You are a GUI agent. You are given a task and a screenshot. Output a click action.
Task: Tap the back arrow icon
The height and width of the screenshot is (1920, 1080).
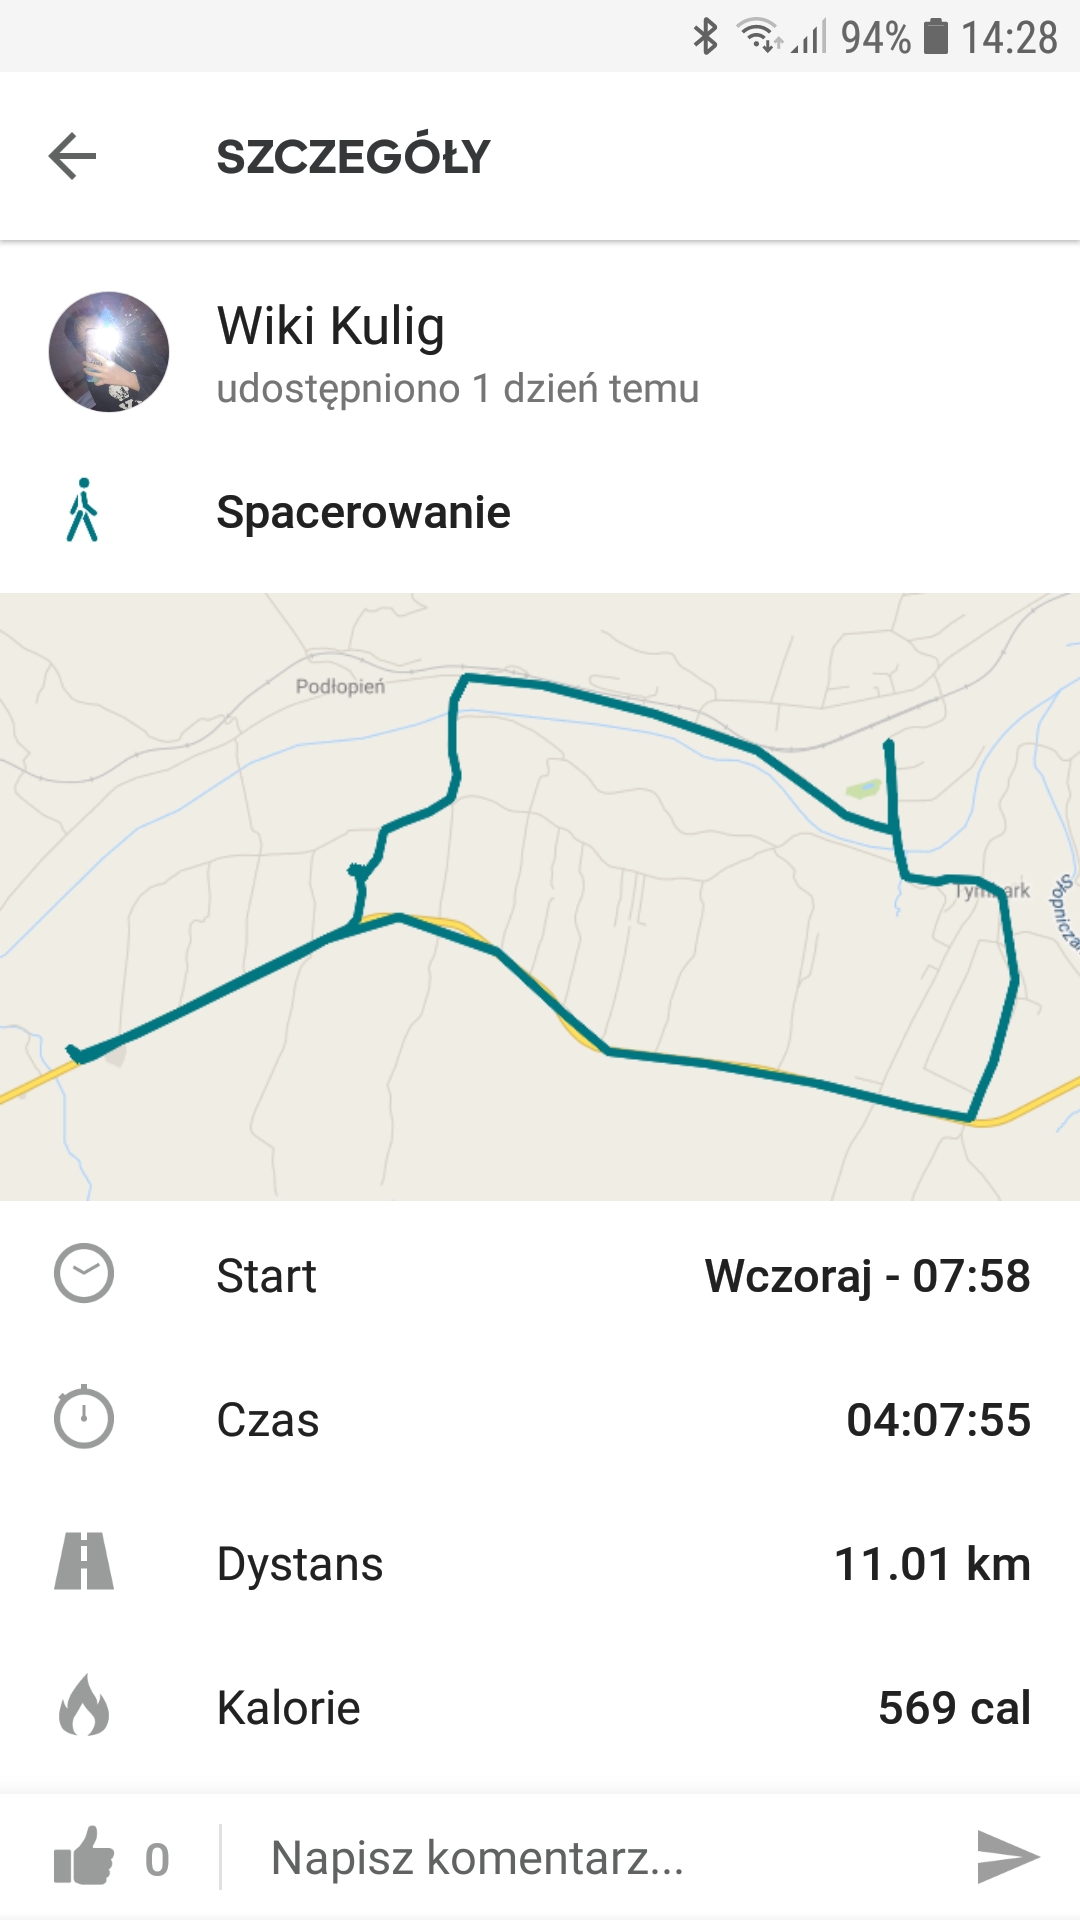72,156
